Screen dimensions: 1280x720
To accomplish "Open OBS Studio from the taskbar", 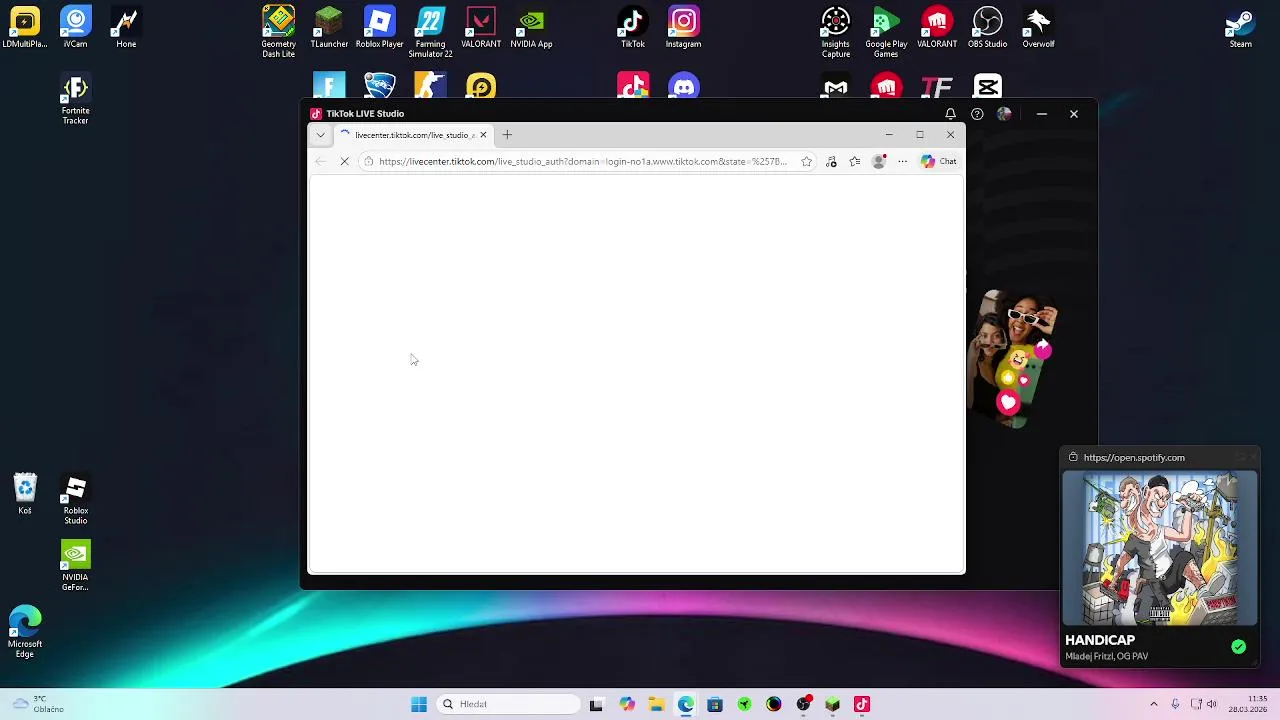I will (803, 704).
